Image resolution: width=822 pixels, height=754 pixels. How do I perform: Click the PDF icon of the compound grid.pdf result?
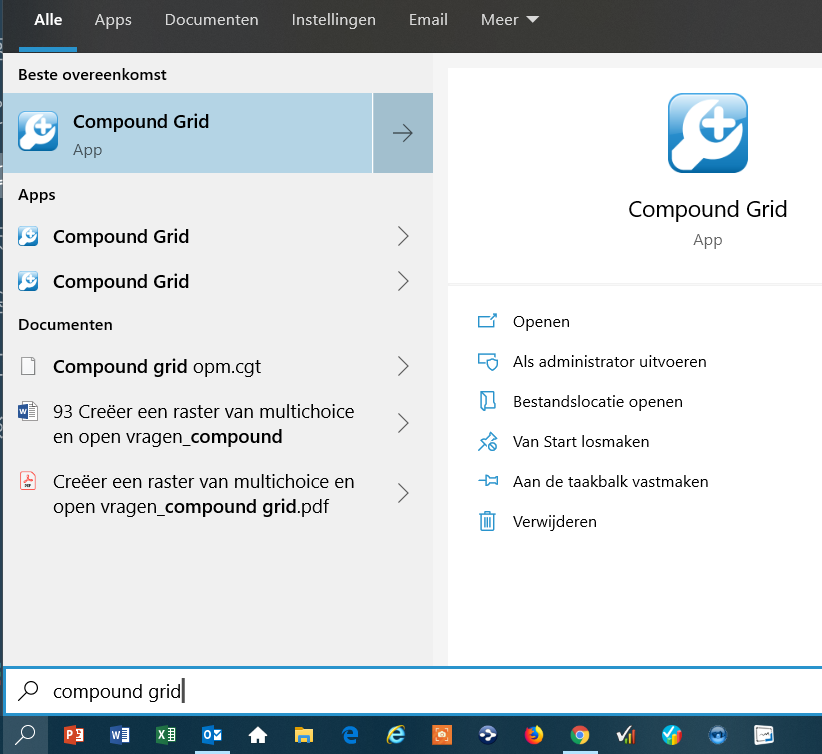pos(28,481)
